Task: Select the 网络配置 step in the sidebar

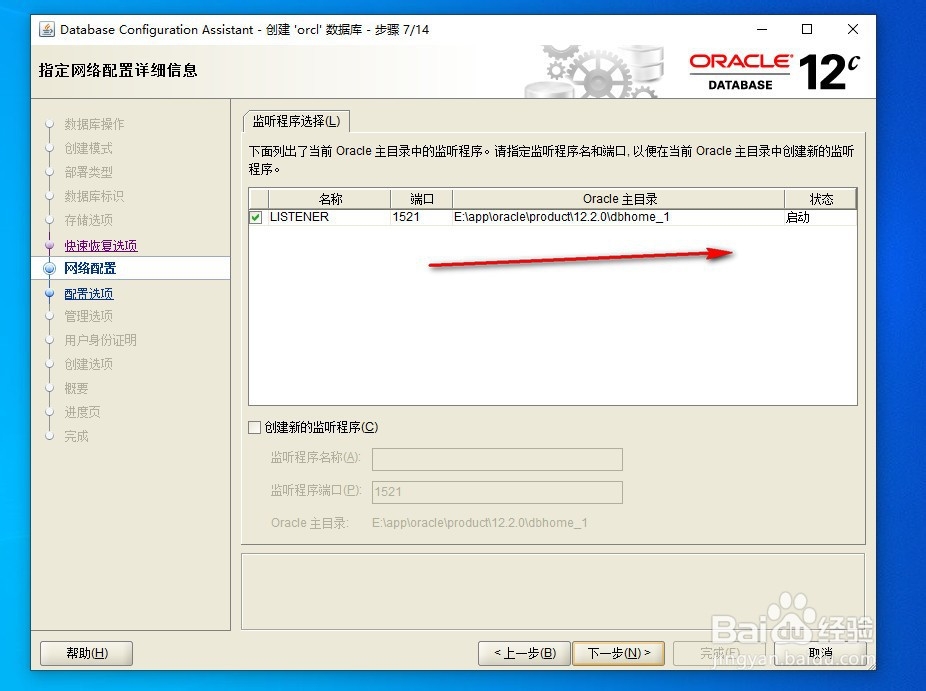Action: click(x=88, y=268)
